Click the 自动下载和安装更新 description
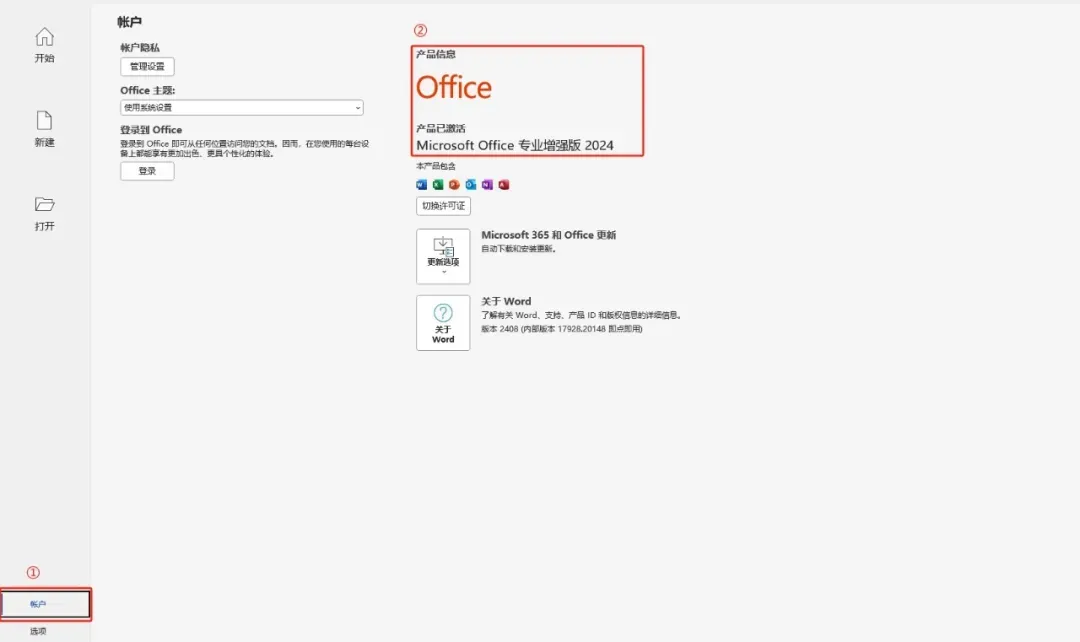The image size is (1080, 642). [518, 249]
